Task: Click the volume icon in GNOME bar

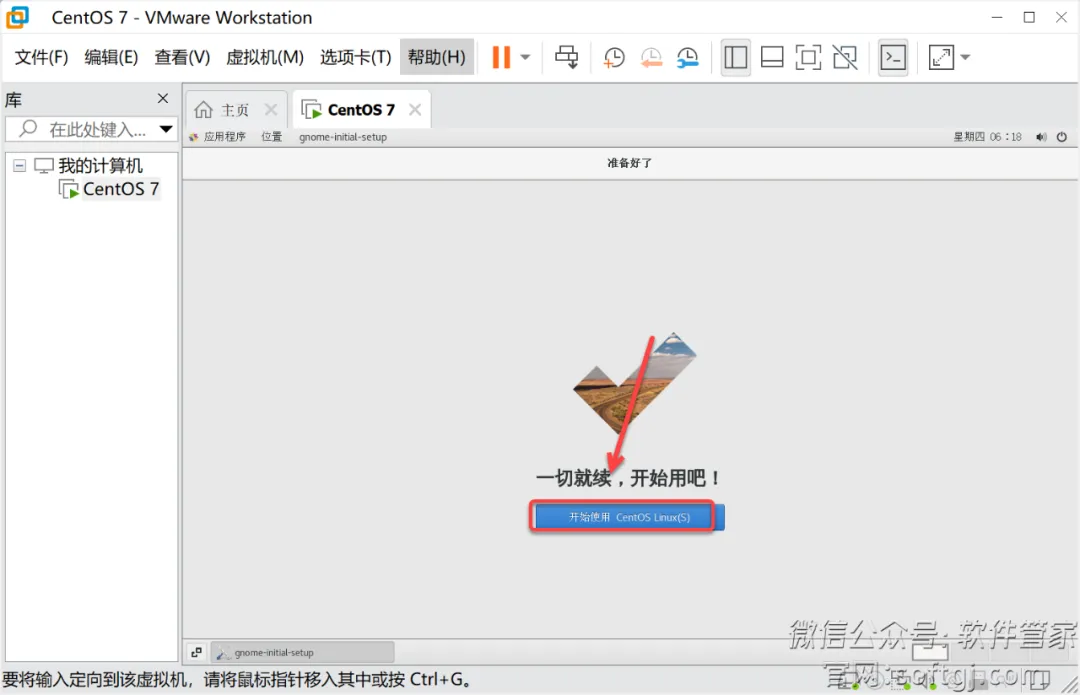Action: pos(1041,137)
